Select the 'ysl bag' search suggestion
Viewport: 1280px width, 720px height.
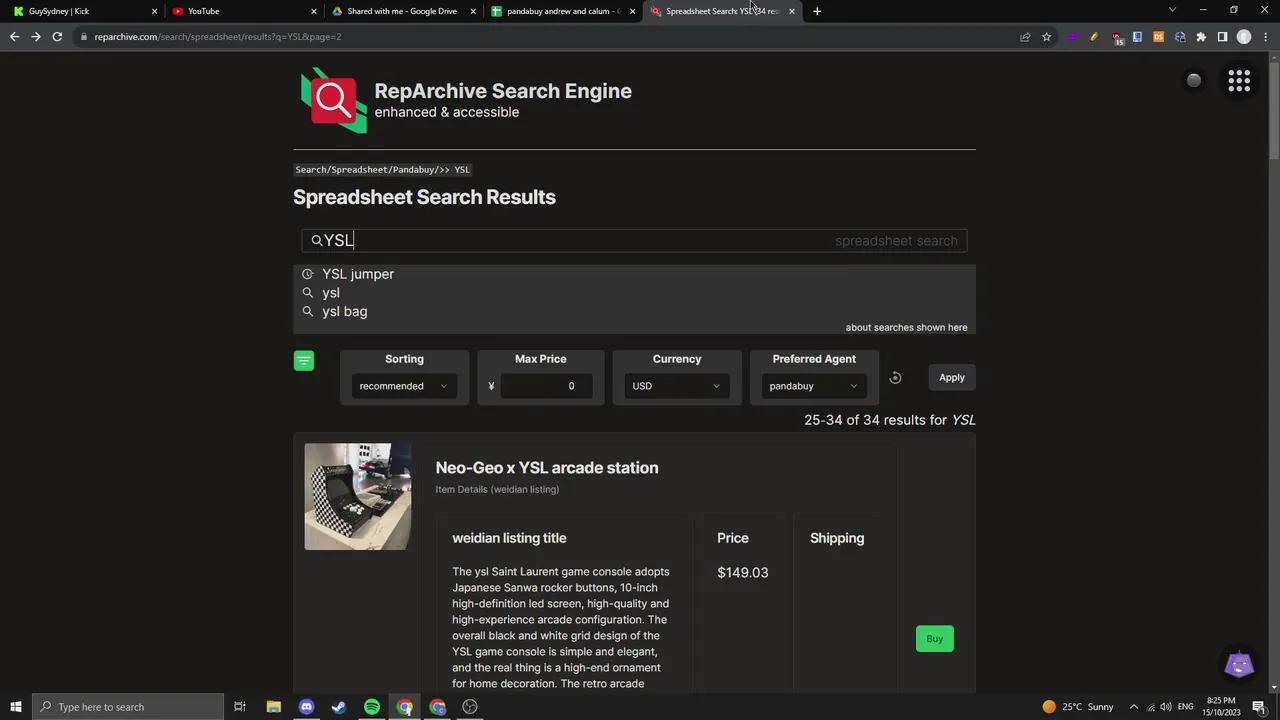(x=345, y=312)
